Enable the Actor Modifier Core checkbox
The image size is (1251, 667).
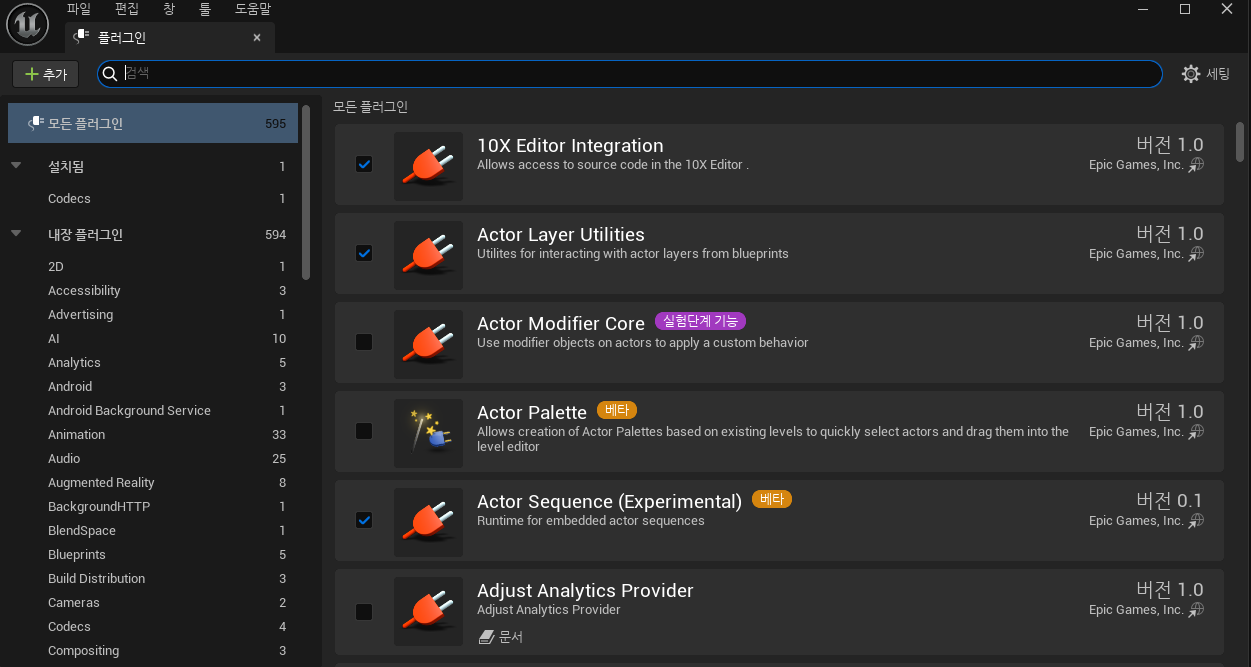click(364, 342)
